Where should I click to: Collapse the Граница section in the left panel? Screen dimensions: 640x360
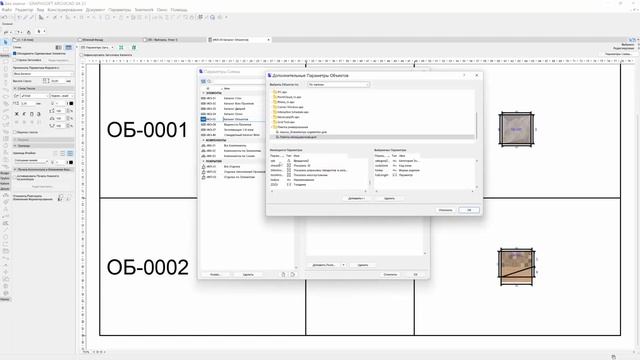pyautogui.click(x=15, y=145)
